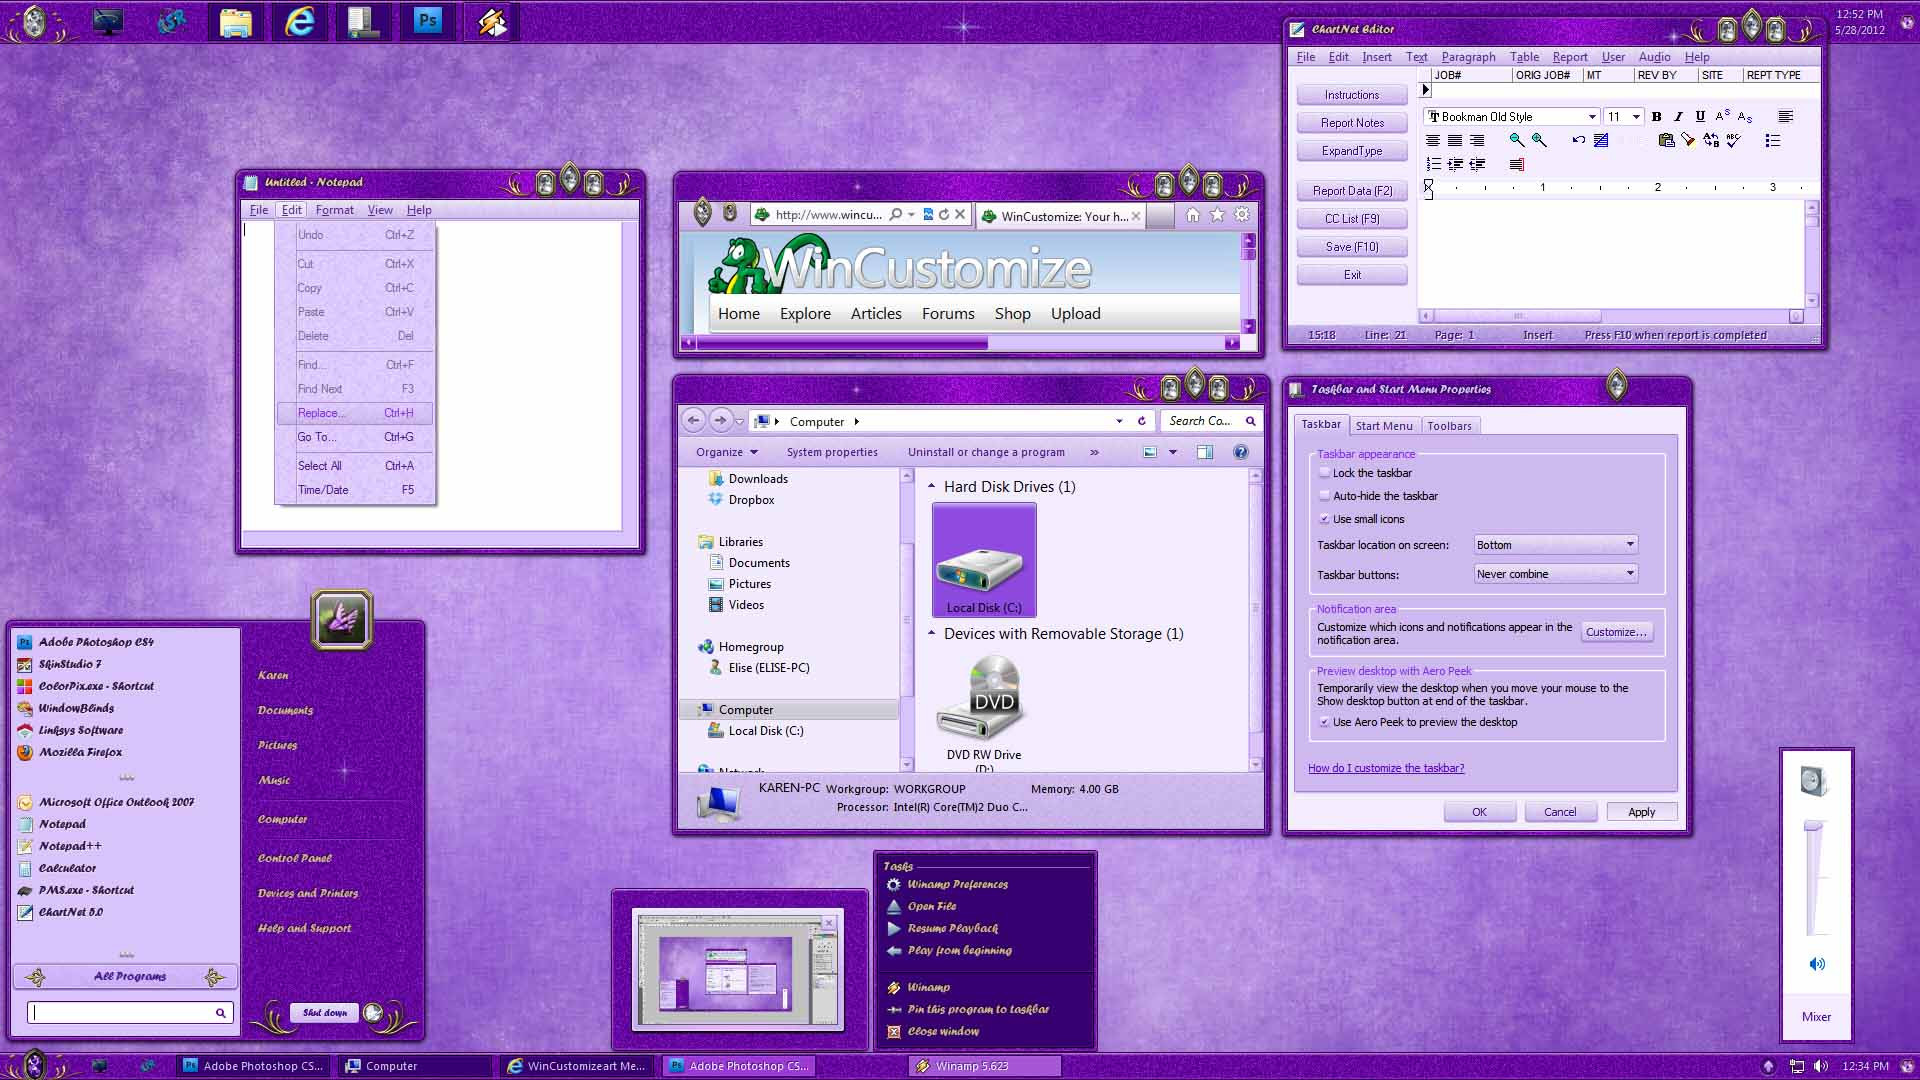Click Photoshop window thumbnail preview

click(x=738, y=968)
